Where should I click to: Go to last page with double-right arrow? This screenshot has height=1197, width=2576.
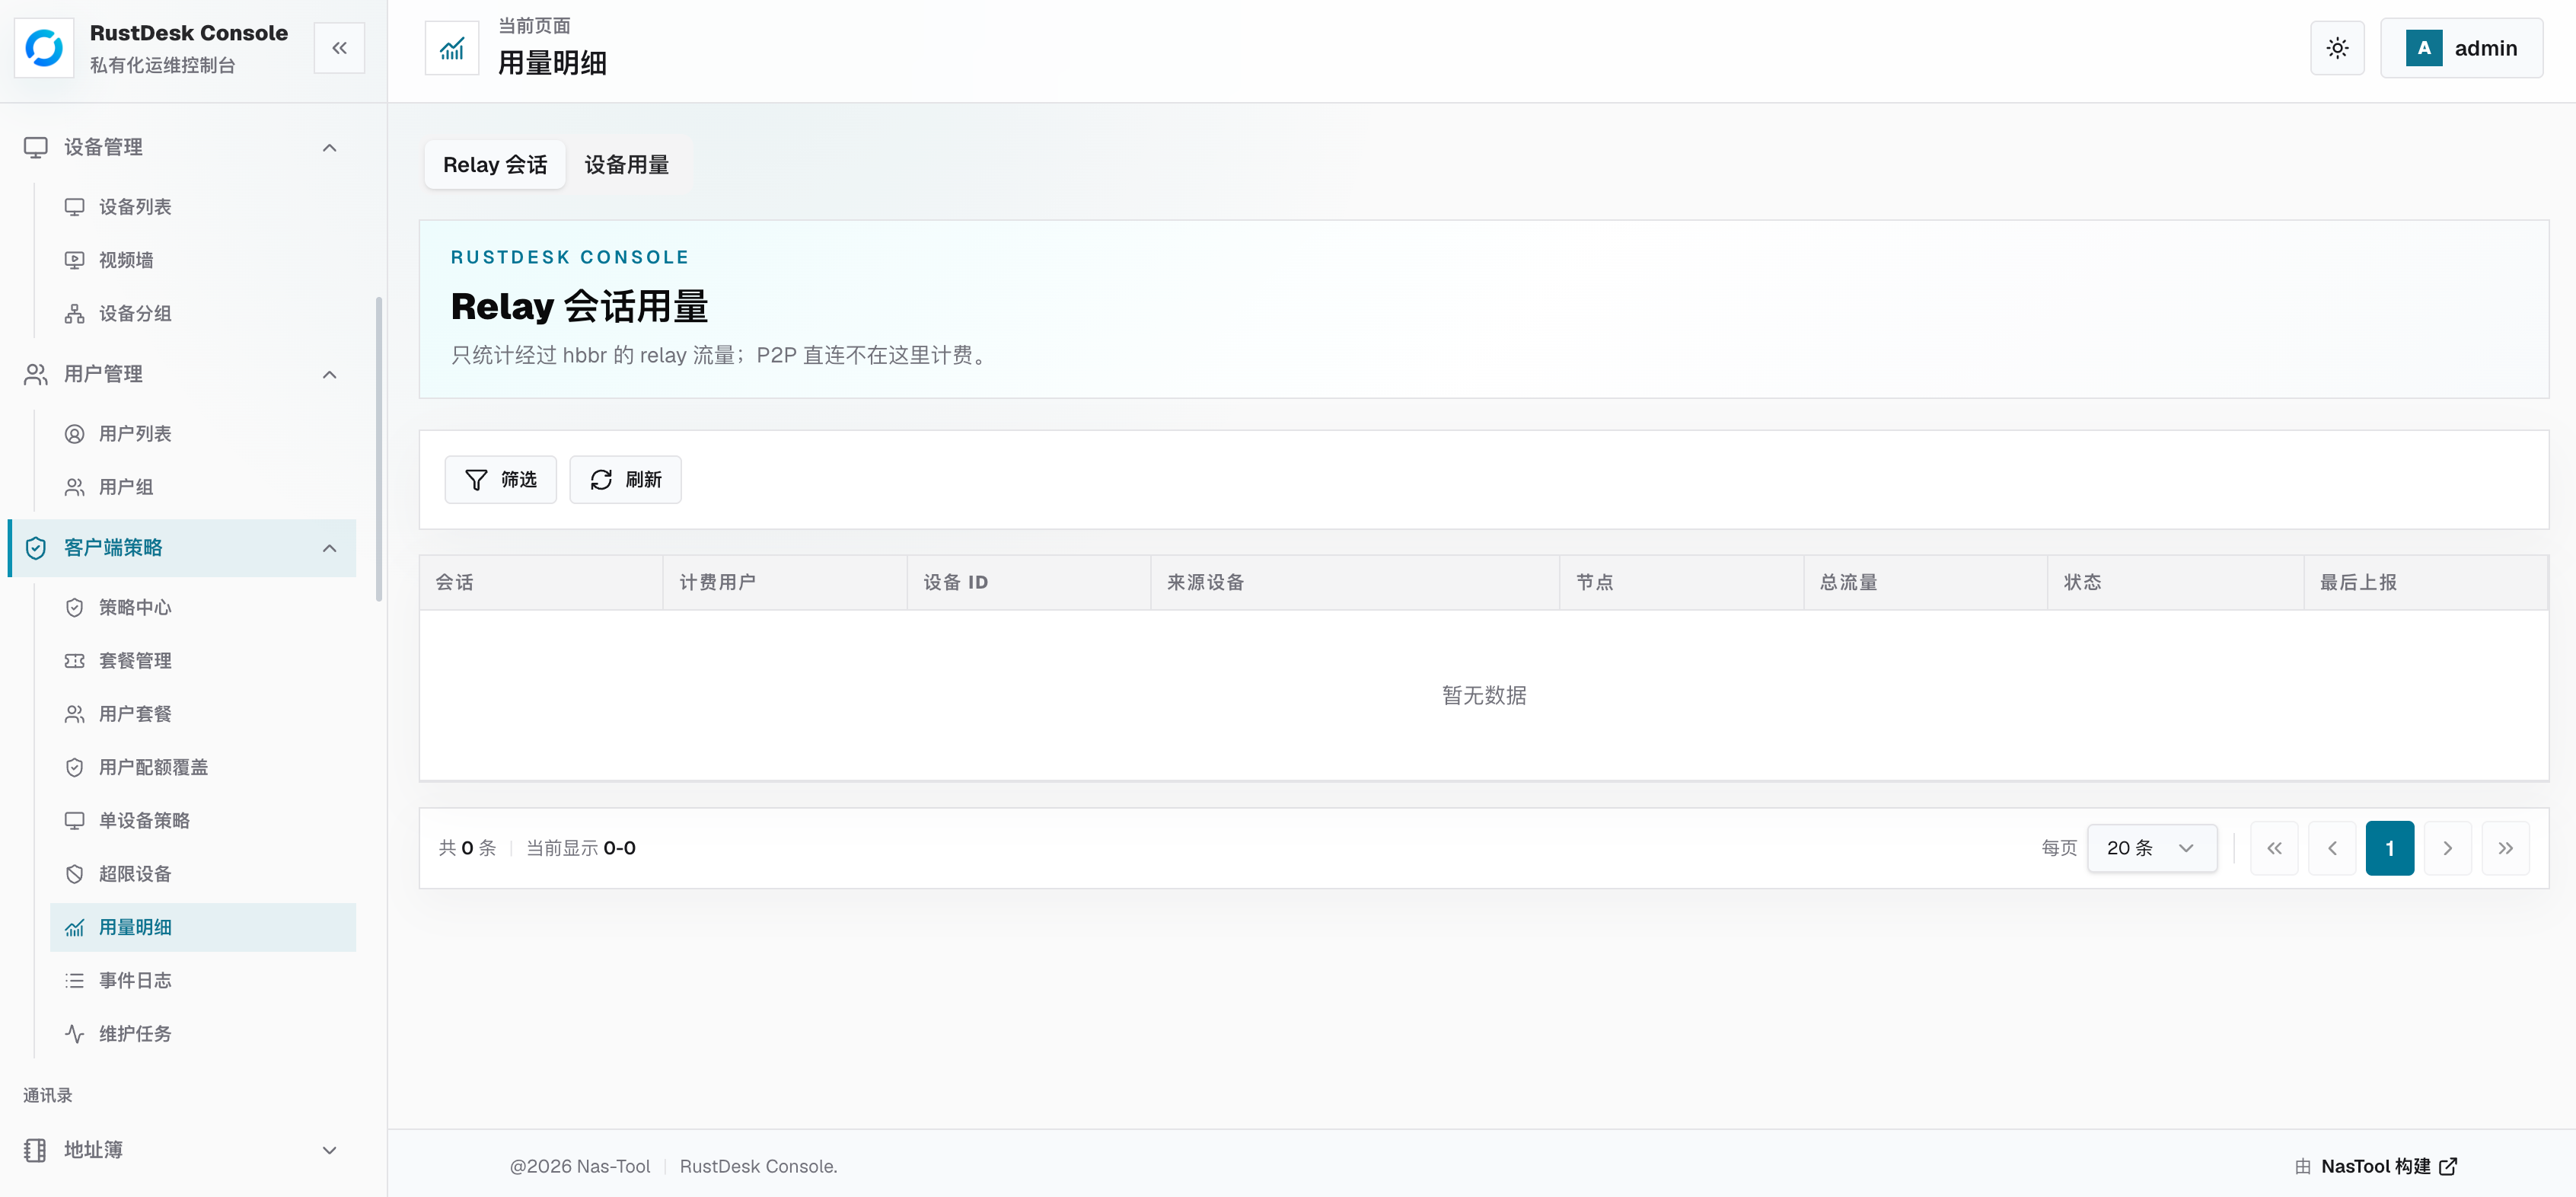tap(2505, 848)
